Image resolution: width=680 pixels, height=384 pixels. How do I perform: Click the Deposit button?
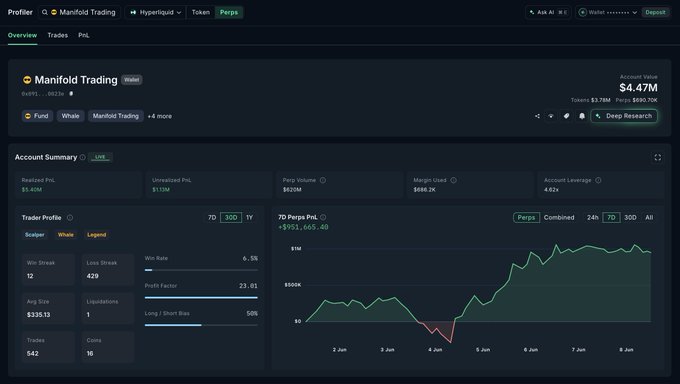pos(655,12)
